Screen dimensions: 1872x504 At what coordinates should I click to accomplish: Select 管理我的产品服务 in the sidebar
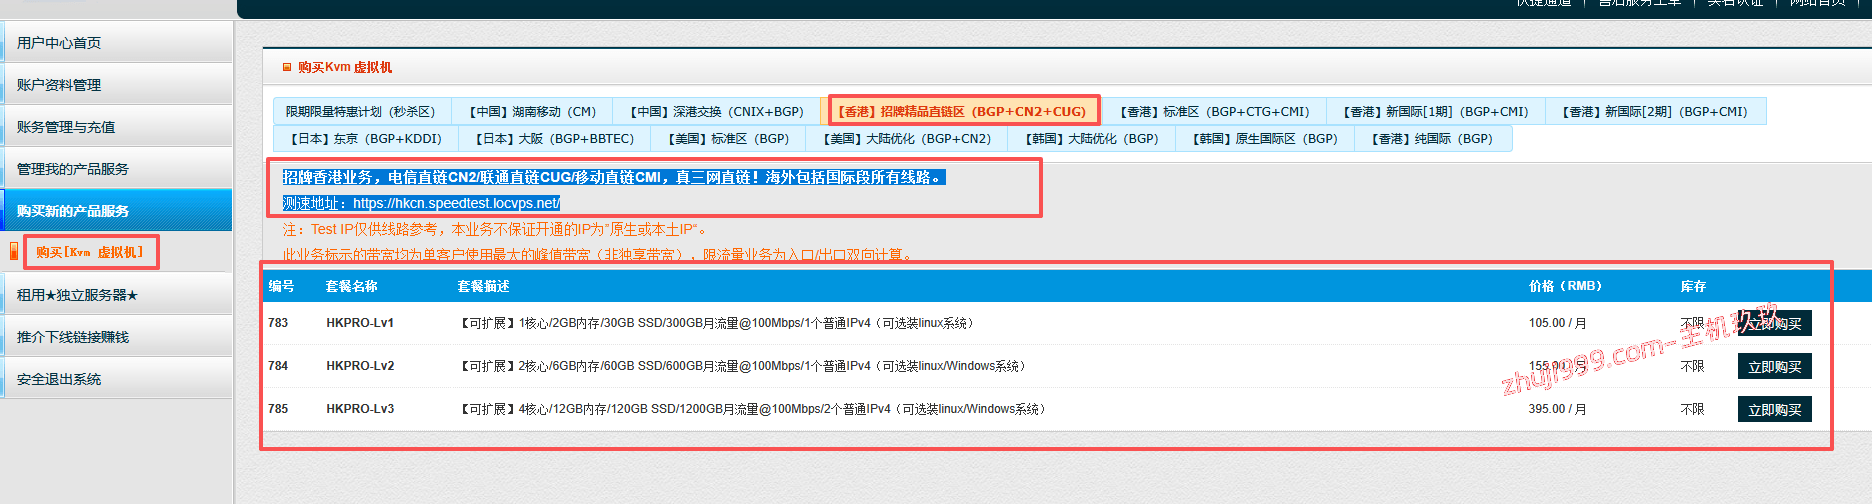coord(73,169)
